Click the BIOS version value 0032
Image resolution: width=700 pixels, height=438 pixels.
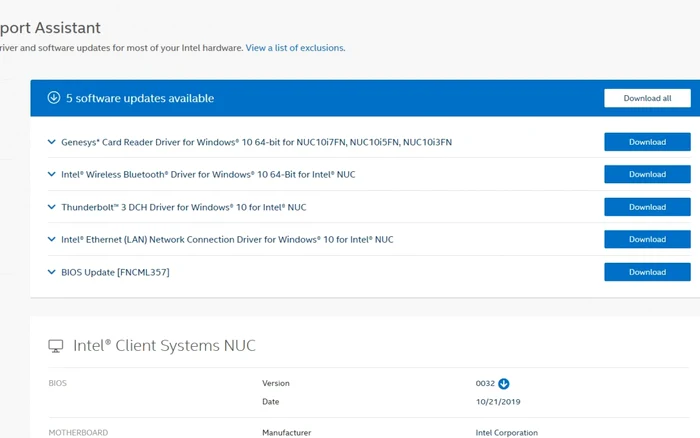(485, 383)
